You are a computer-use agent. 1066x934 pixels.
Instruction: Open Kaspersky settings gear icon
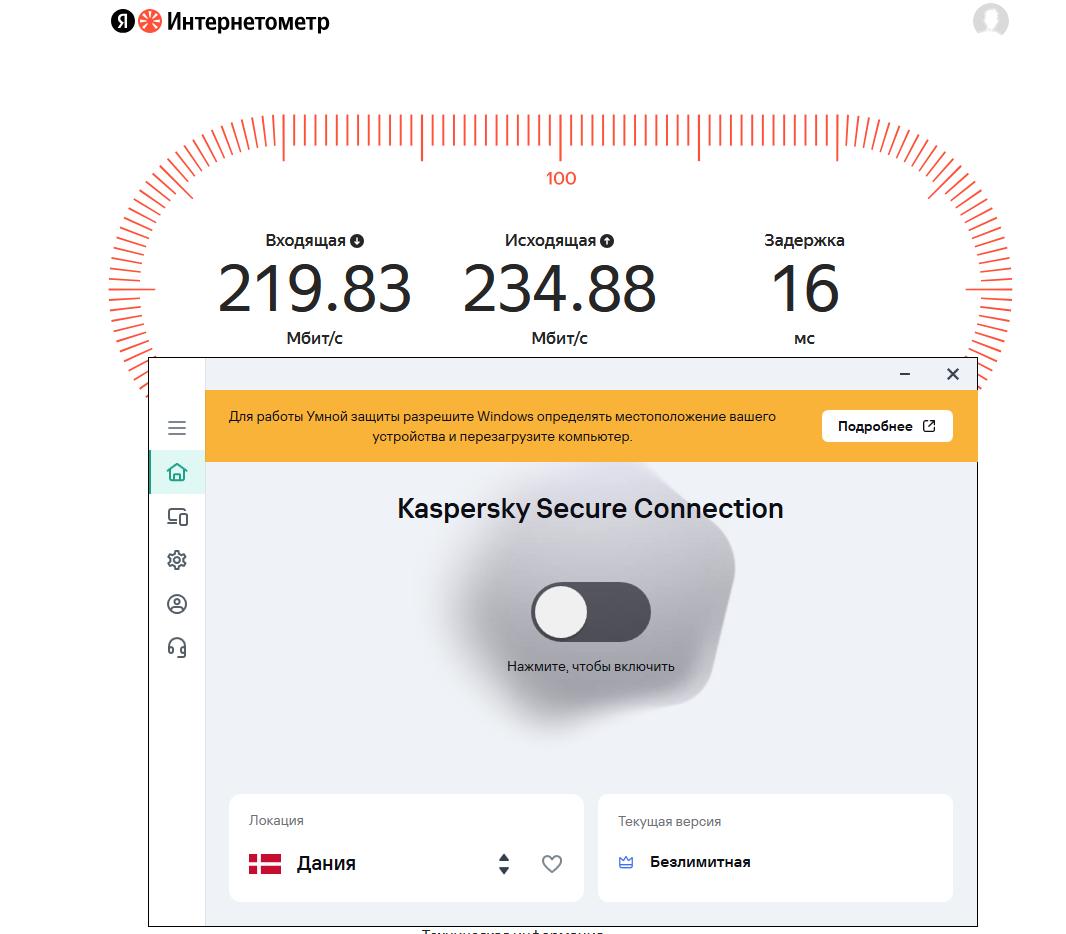coord(177,560)
